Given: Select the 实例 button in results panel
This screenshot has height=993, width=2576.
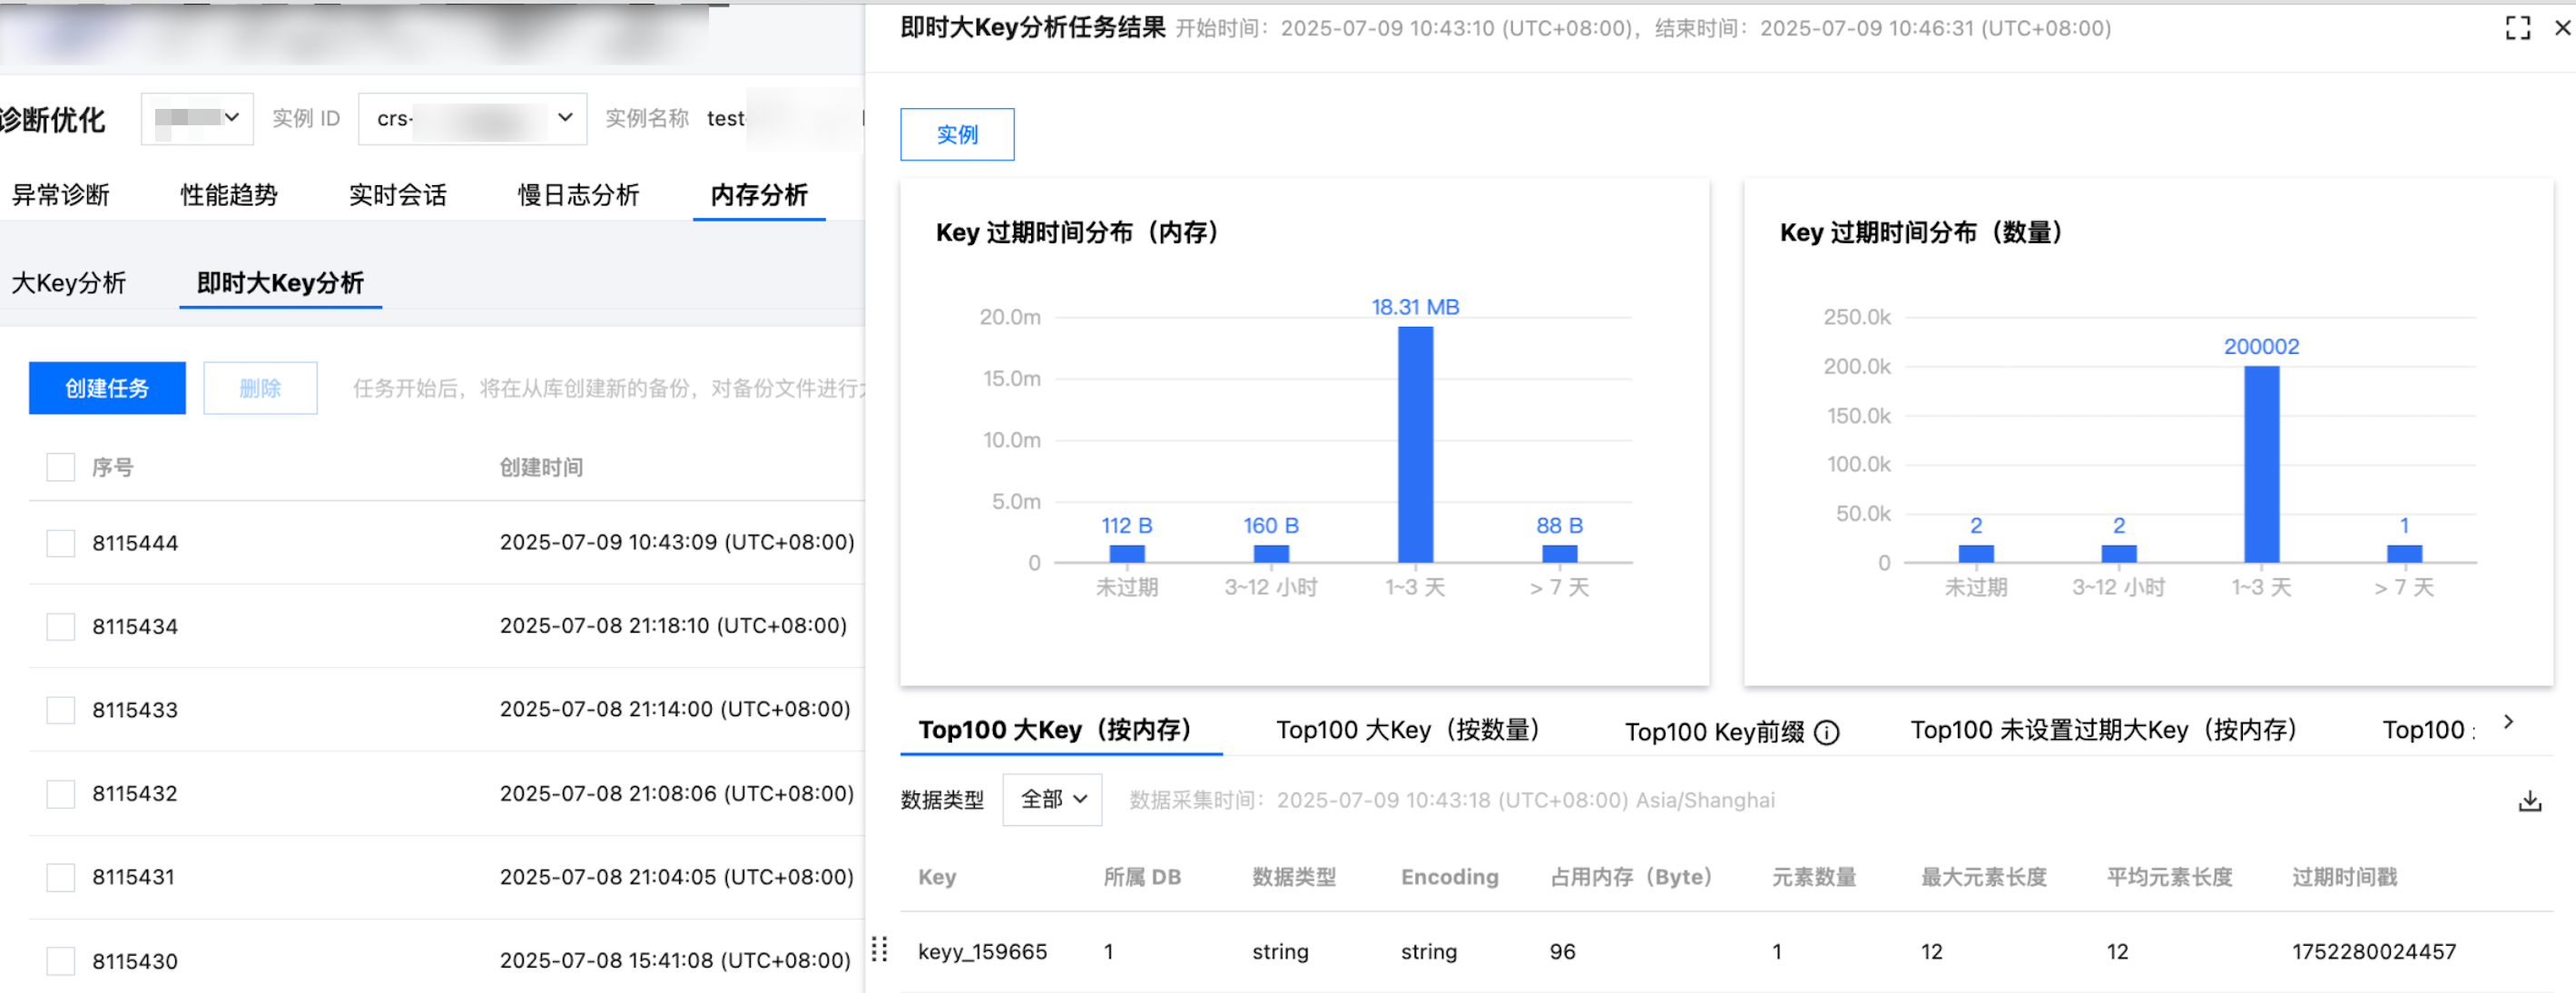Looking at the screenshot, I should coord(956,135).
